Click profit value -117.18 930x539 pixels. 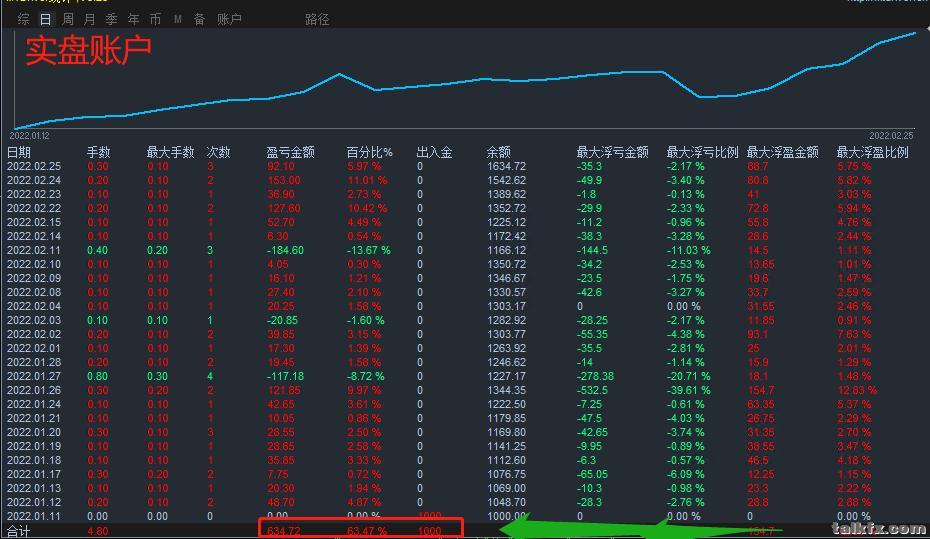[285, 376]
